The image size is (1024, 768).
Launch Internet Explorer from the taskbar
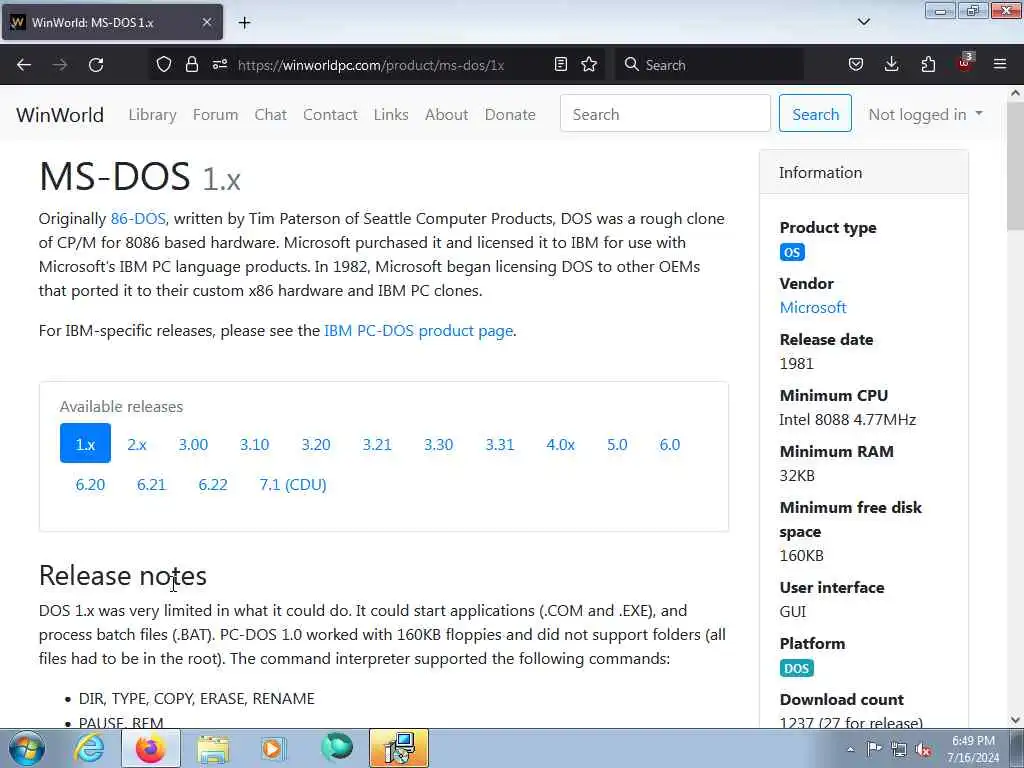[89, 748]
